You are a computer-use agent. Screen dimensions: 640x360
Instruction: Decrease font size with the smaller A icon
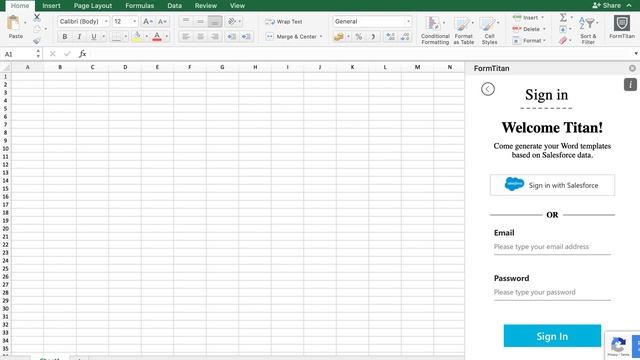click(162, 21)
